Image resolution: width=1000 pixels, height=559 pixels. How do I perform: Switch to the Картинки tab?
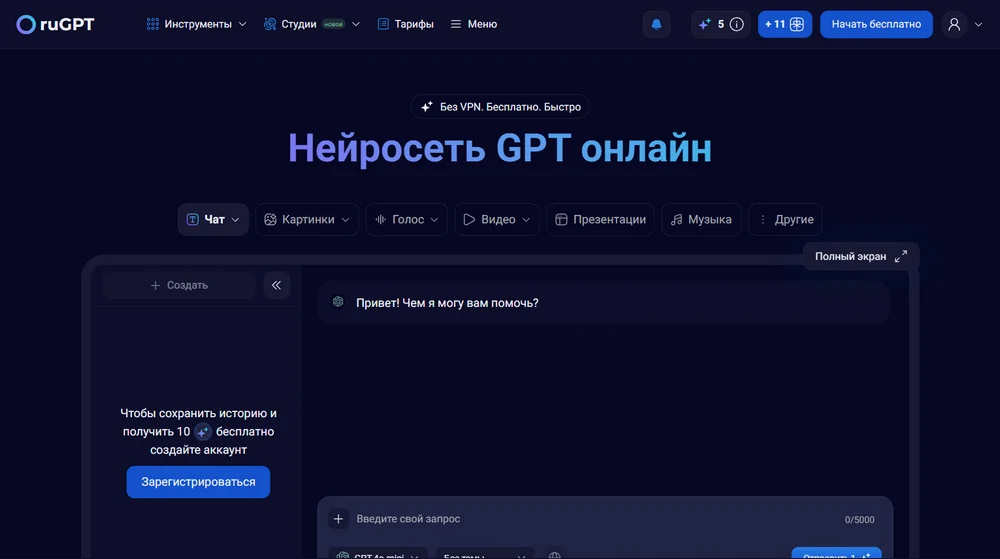click(x=307, y=219)
